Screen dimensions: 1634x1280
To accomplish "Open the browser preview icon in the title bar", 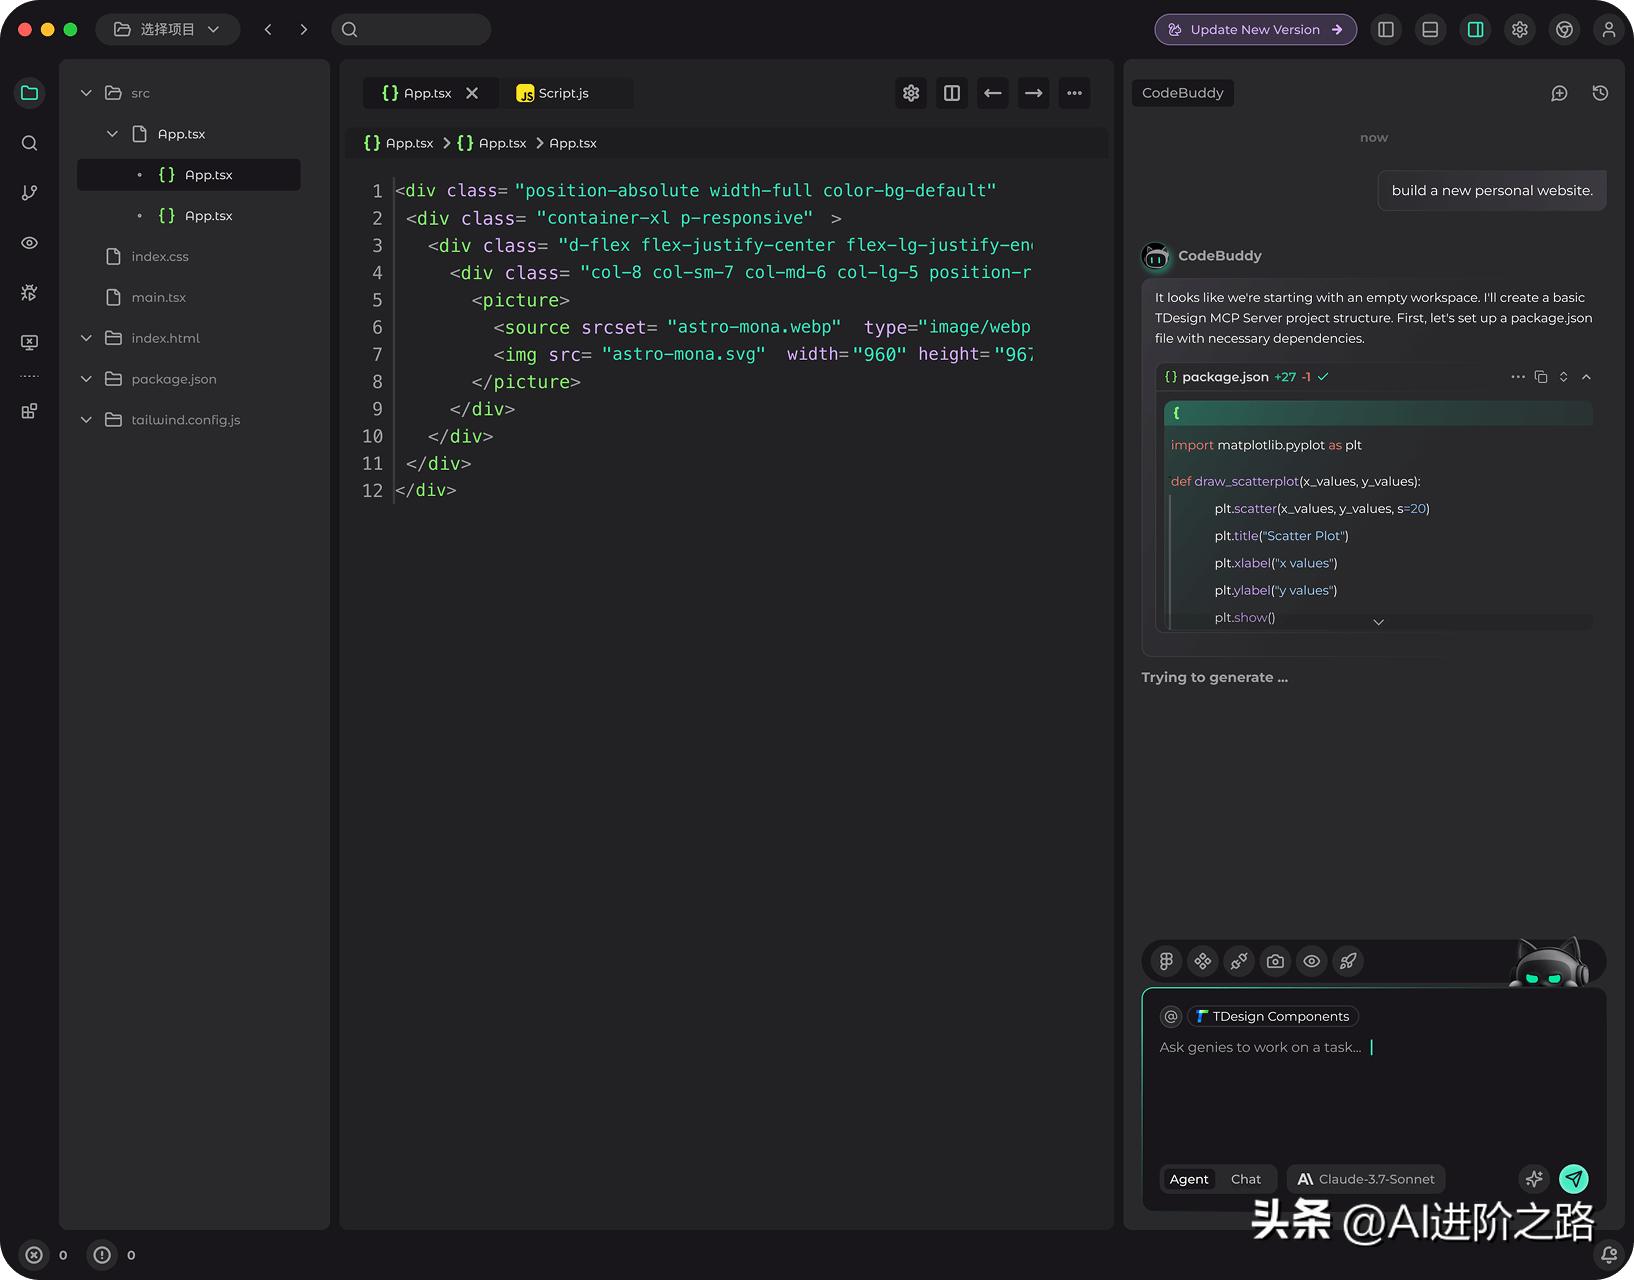I will click(1565, 29).
